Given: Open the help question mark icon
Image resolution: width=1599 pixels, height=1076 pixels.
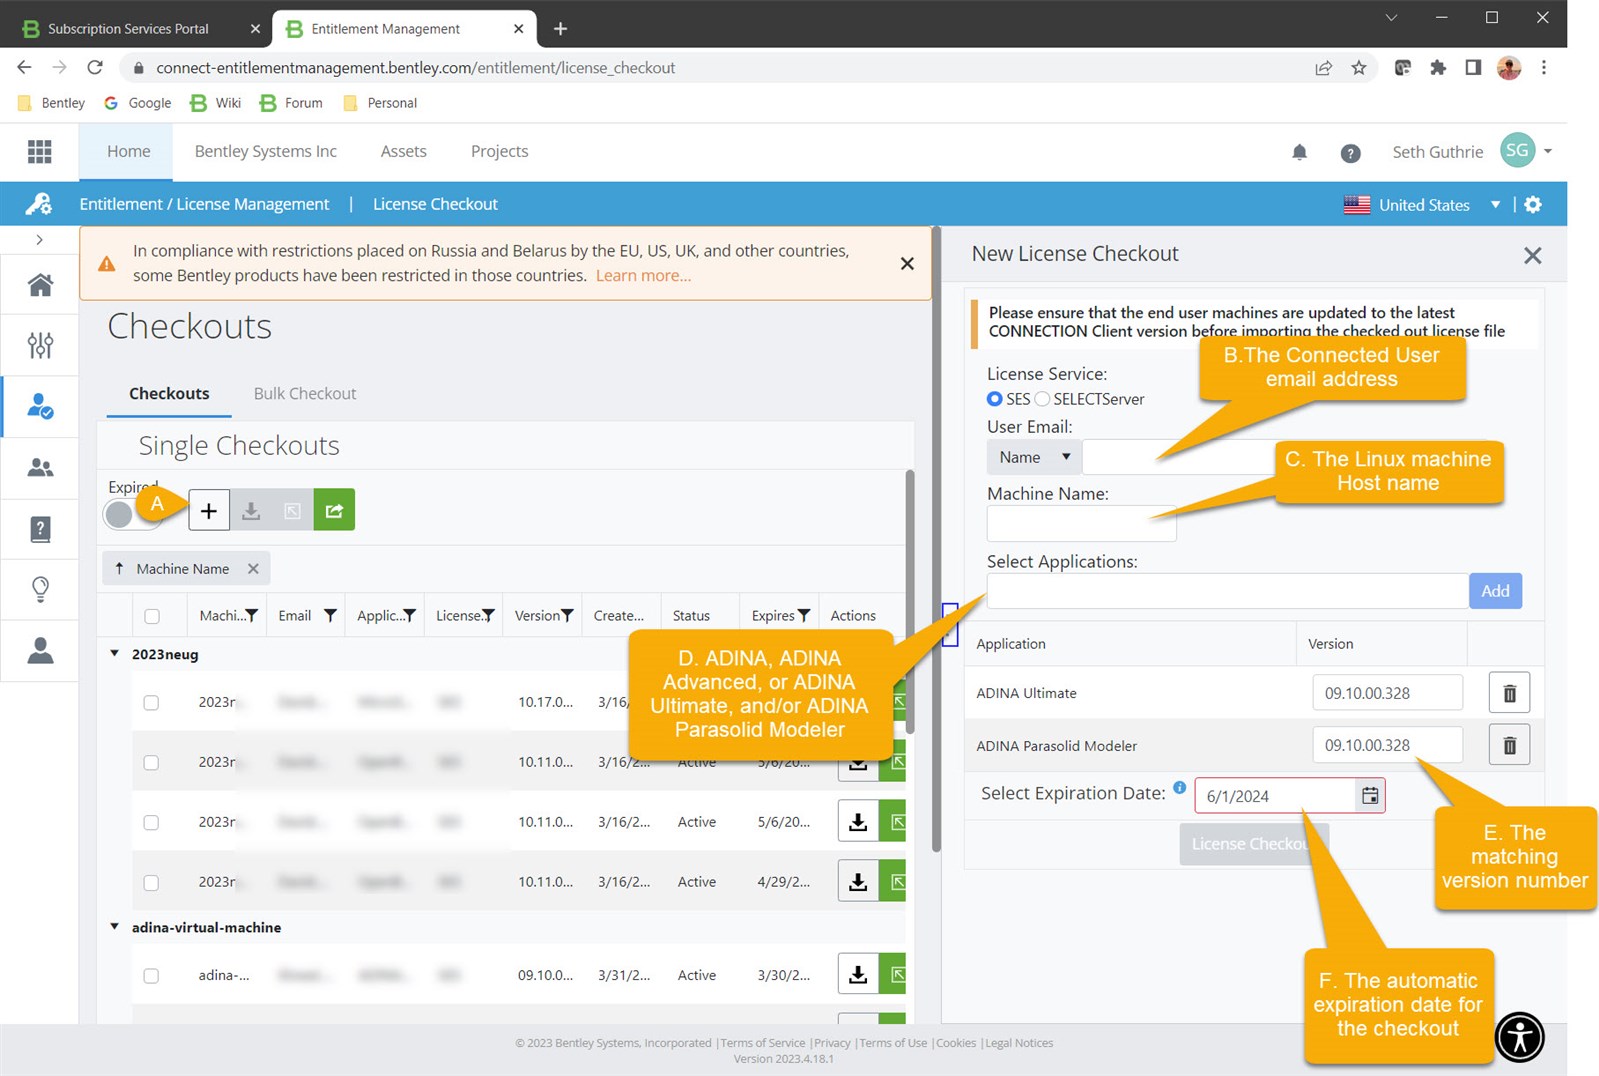Looking at the screenshot, I should (1350, 153).
